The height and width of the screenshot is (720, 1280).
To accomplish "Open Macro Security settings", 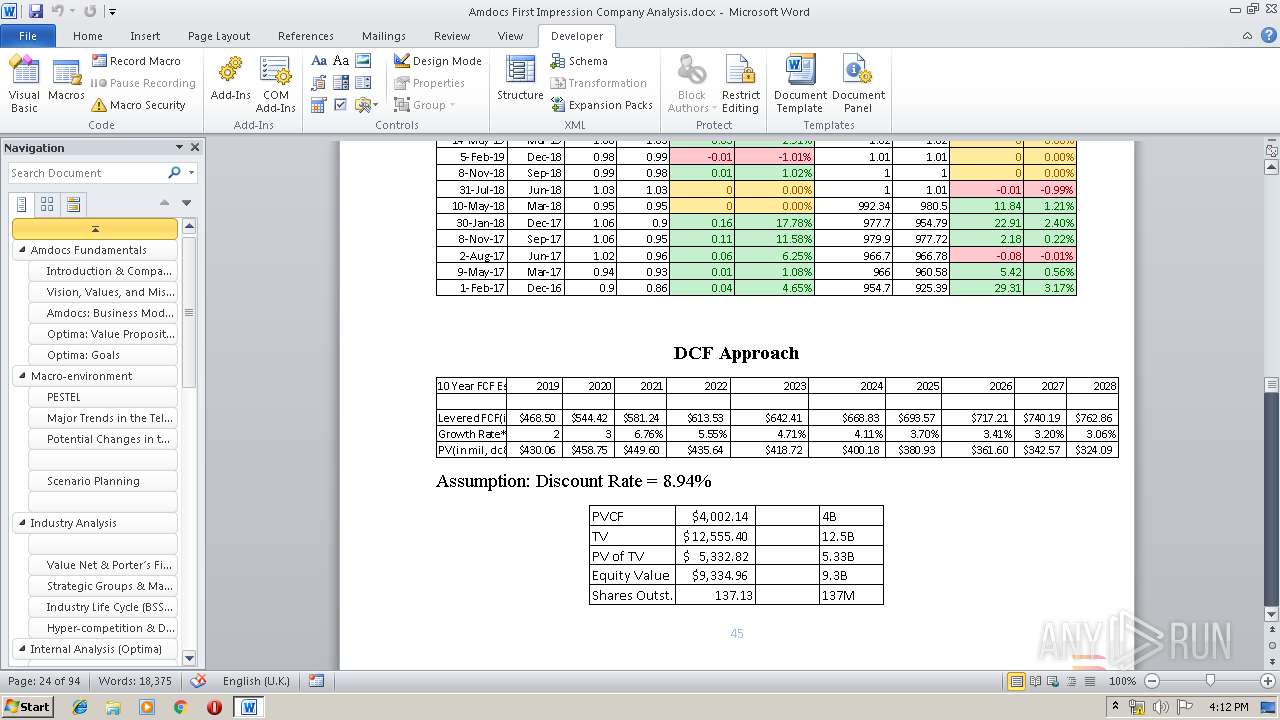I will coord(138,105).
